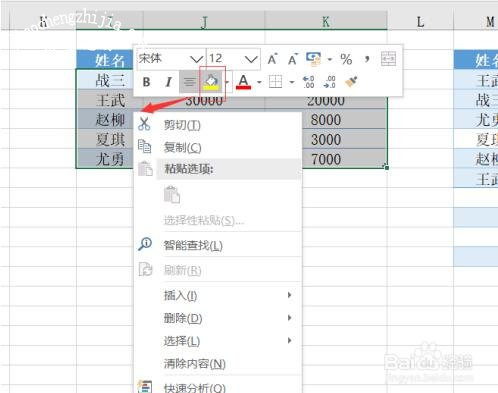Open fill color dropdown arrow
This screenshot has width=498, height=393.
point(227,82)
